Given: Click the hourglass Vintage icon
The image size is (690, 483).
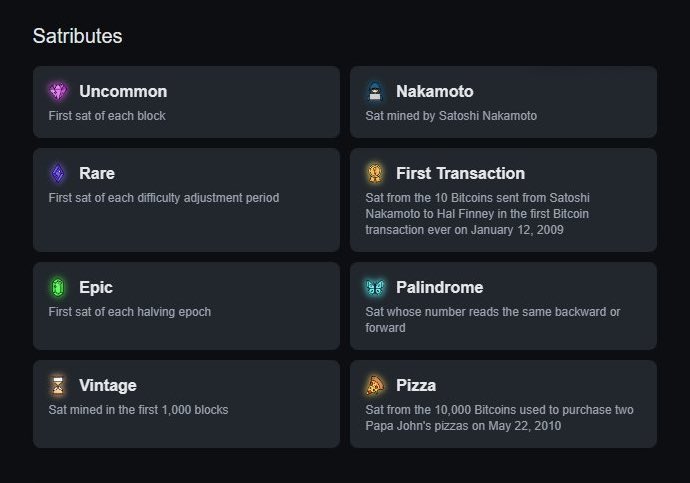Looking at the screenshot, I should [58, 385].
